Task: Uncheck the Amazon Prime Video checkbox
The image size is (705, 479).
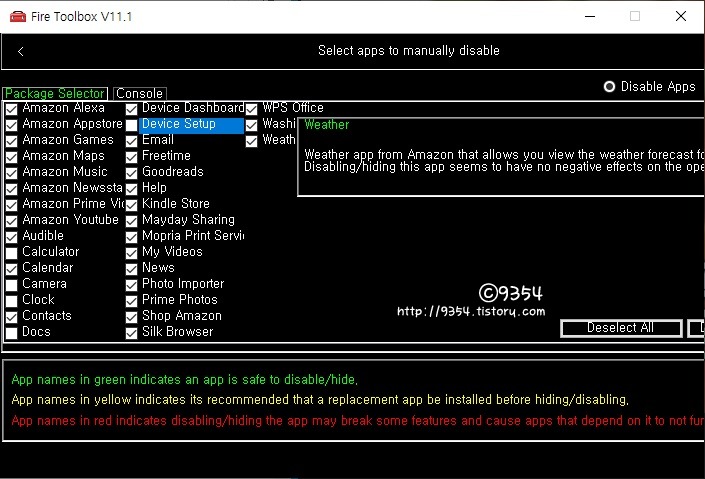Action: 12,205
